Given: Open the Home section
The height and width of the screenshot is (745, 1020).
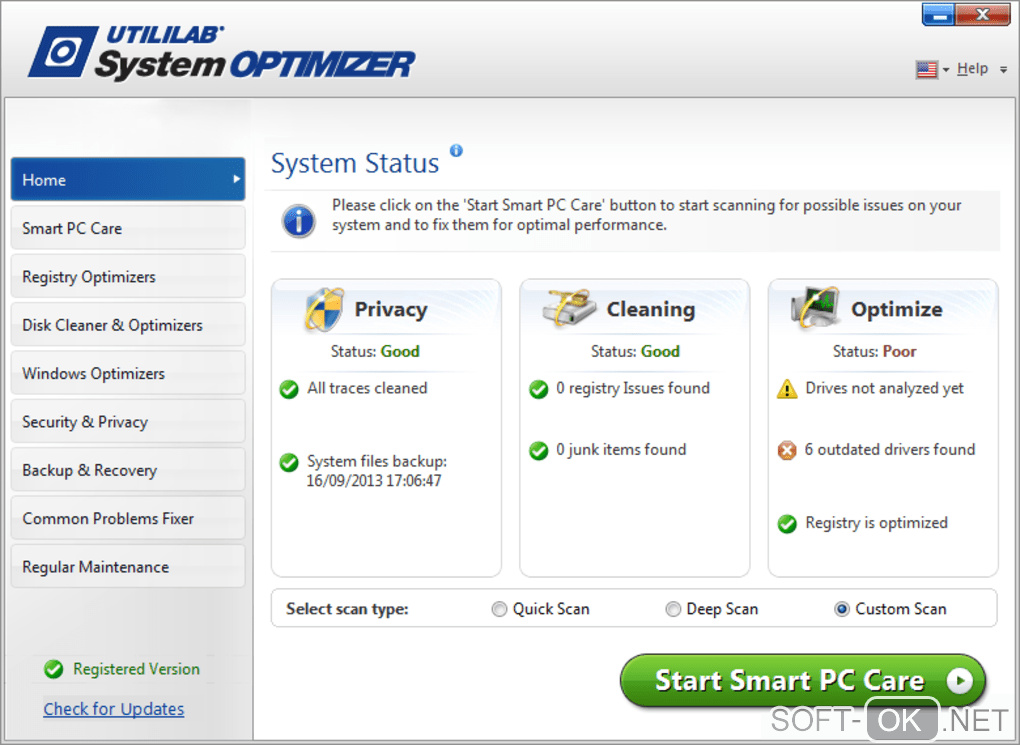Looking at the screenshot, I should click(128, 179).
